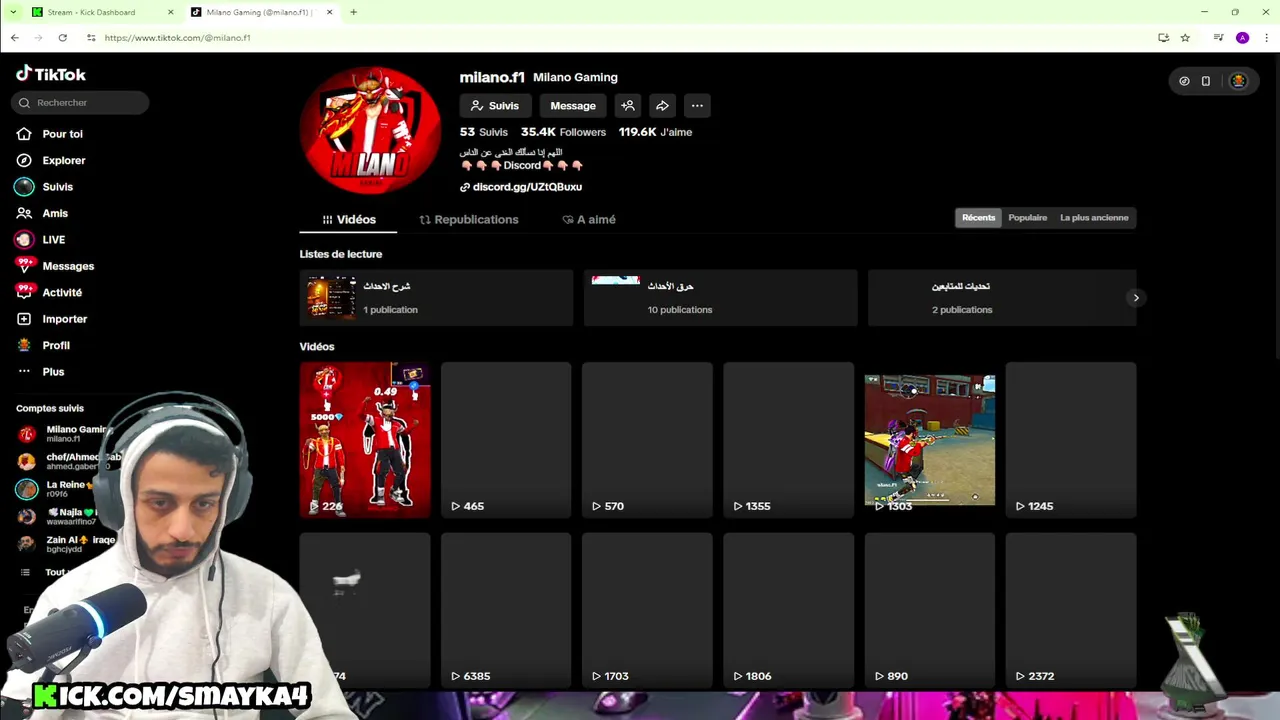Open the TikTok home logo
This screenshot has height=720, width=1280.
[51, 74]
